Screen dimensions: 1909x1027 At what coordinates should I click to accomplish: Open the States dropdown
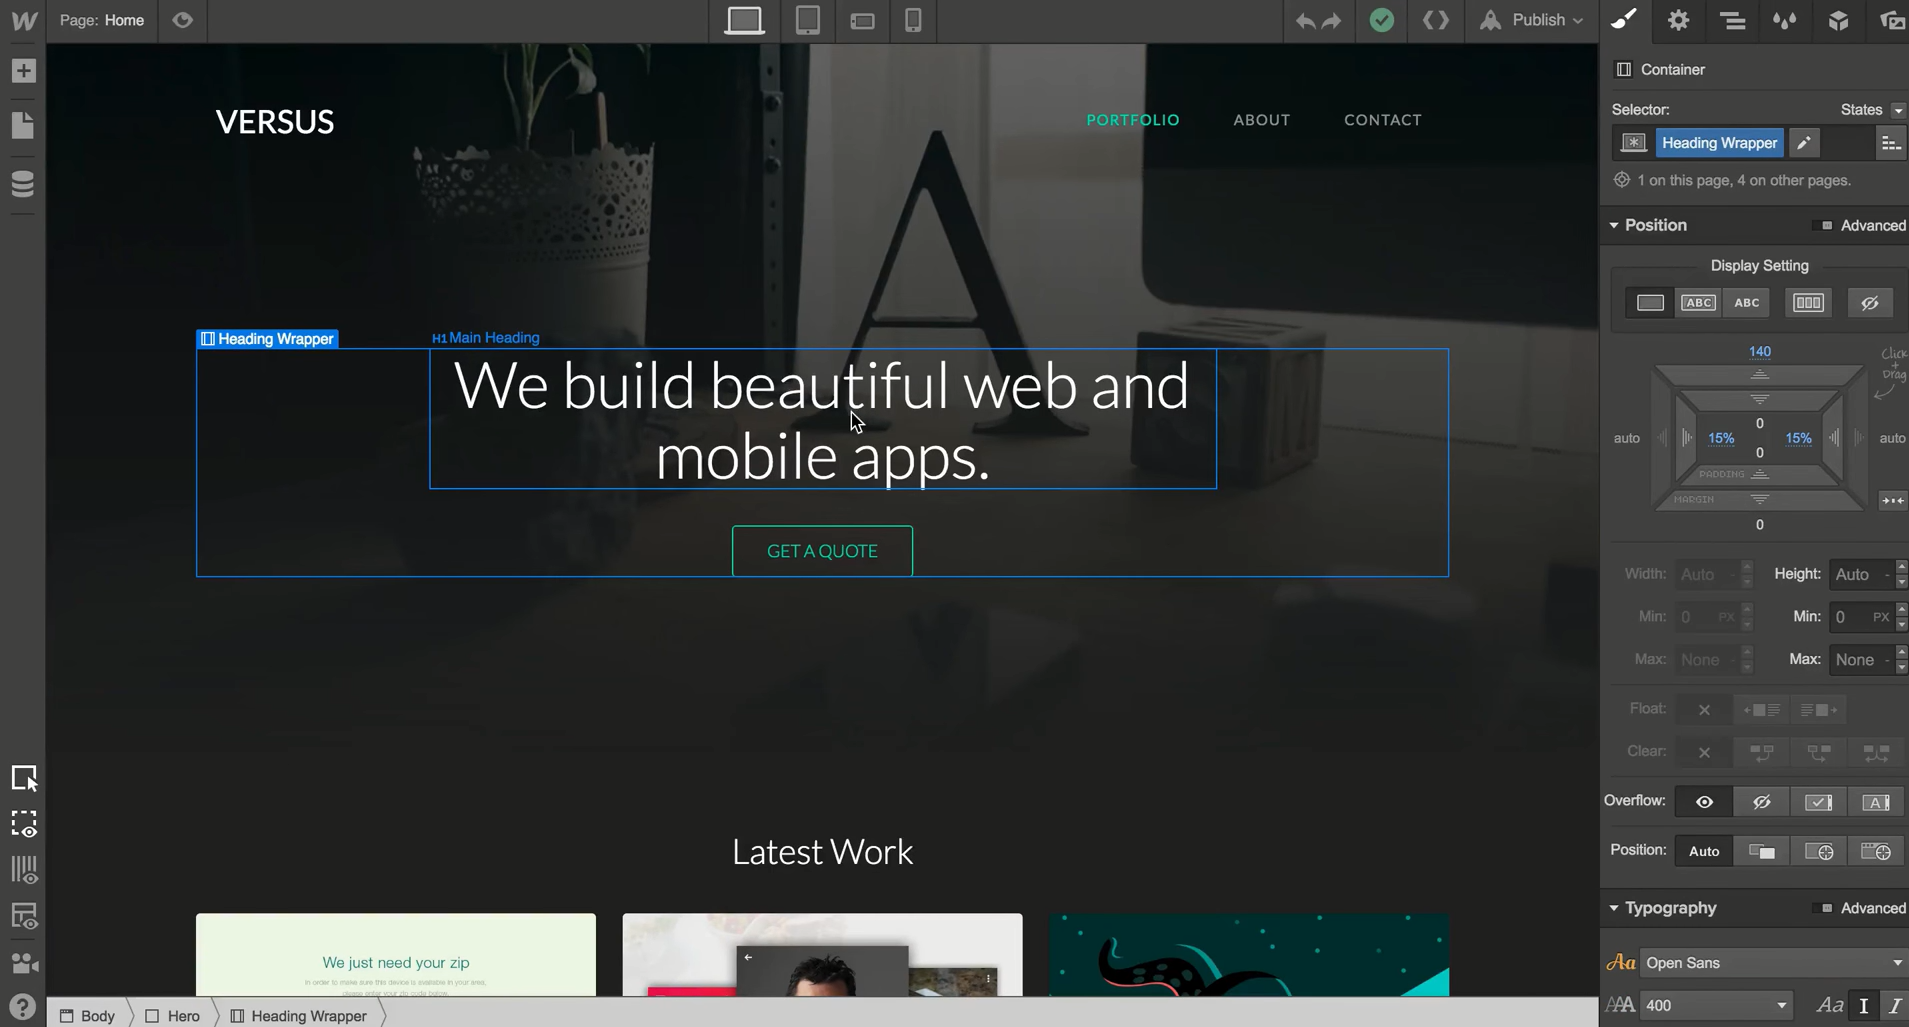point(1871,110)
